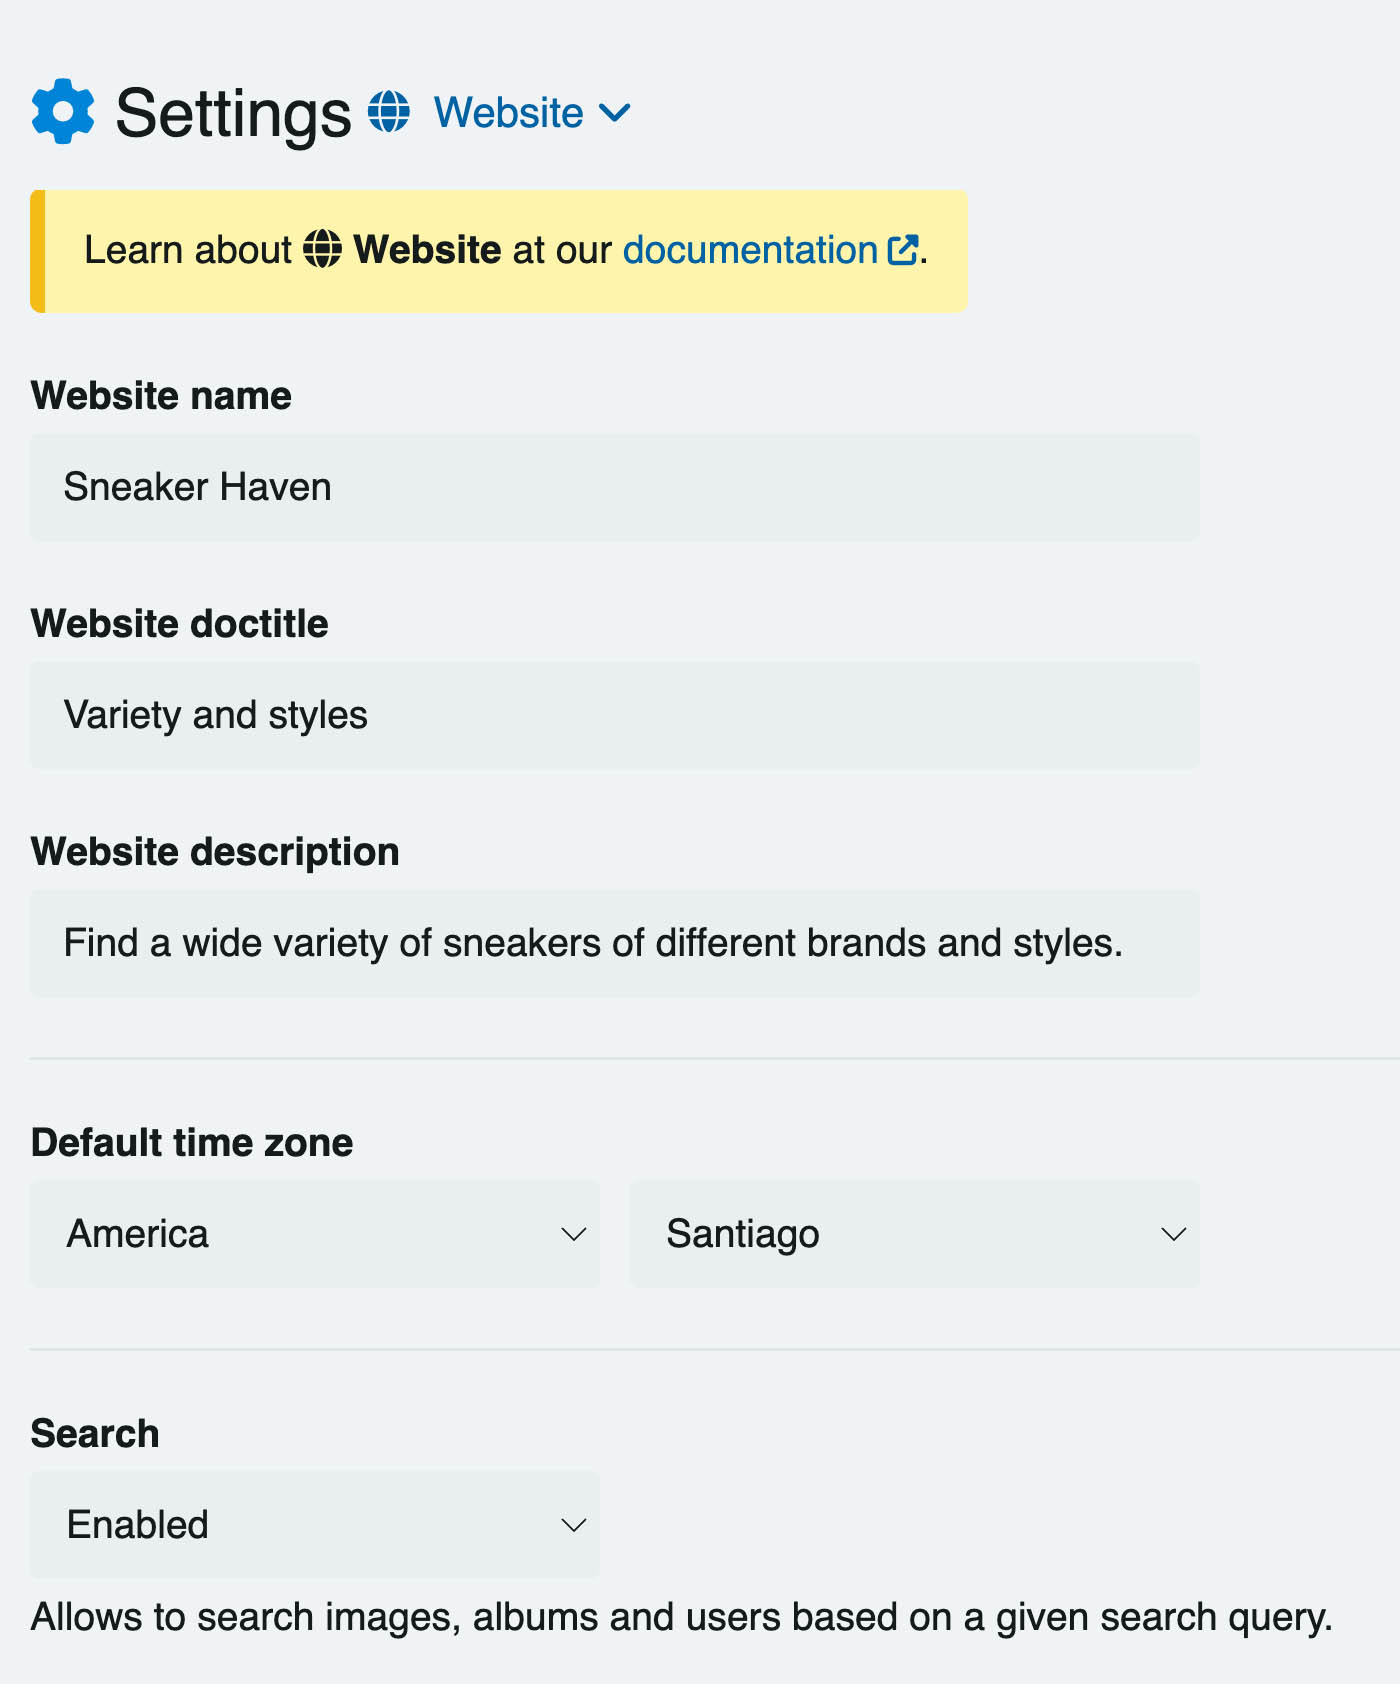The height and width of the screenshot is (1684, 1400).
Task: Open the Santiago city dropdown
Action: [x=915, y=1234]
